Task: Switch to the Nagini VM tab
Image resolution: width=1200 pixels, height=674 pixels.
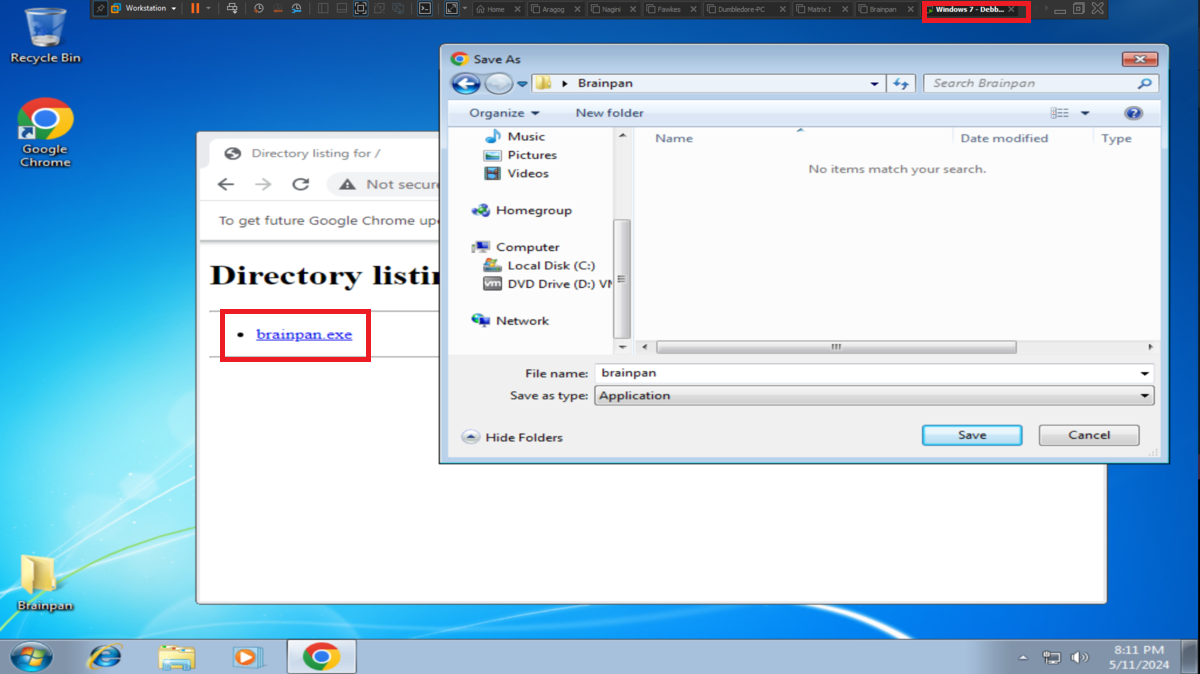Action: (612, 9)
